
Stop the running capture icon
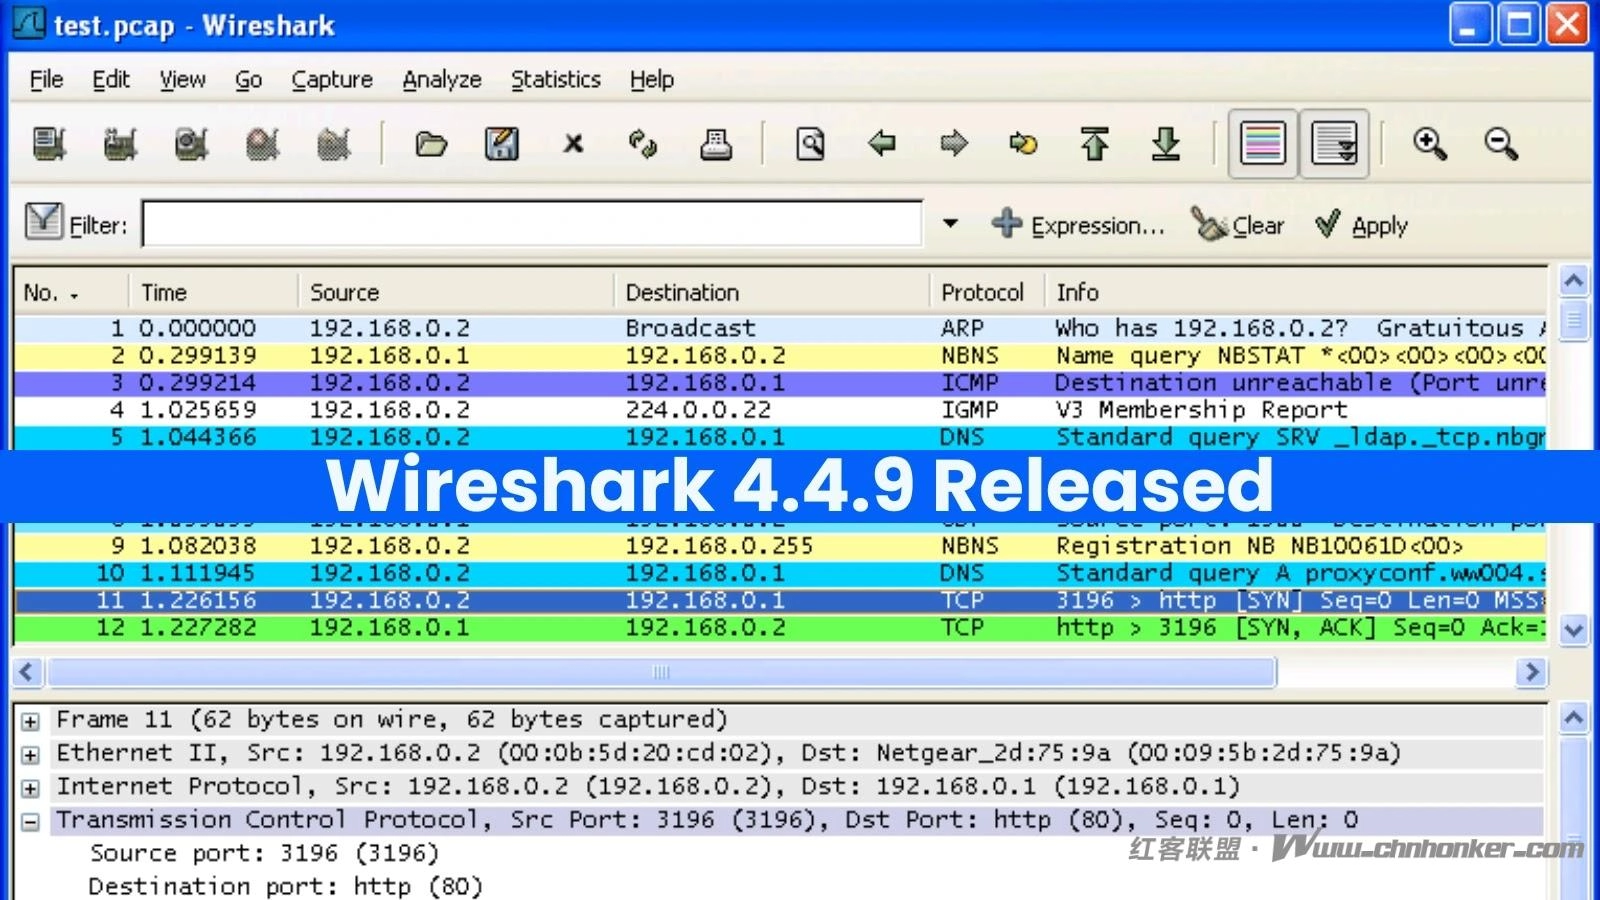click(x=263, y=144)
